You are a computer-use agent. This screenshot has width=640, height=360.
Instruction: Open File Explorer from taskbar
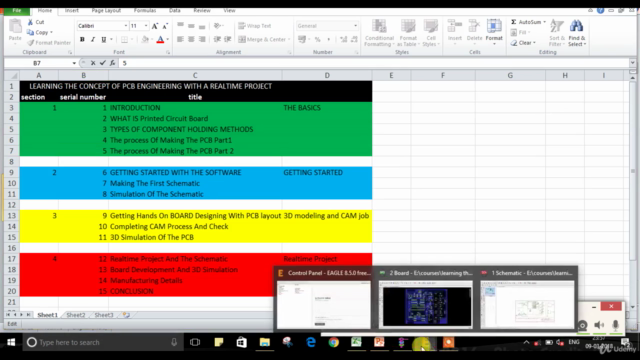(264, 342)
